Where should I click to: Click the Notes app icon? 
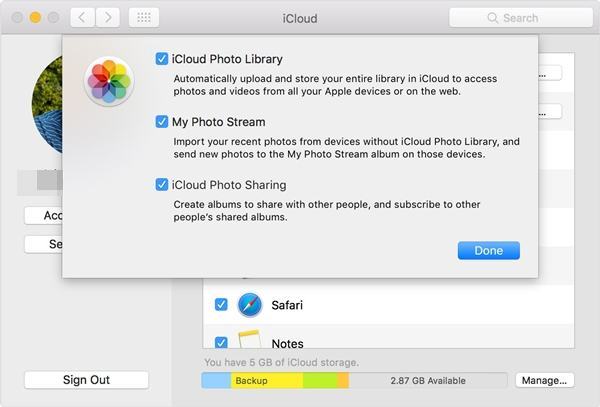pos(249,341)
